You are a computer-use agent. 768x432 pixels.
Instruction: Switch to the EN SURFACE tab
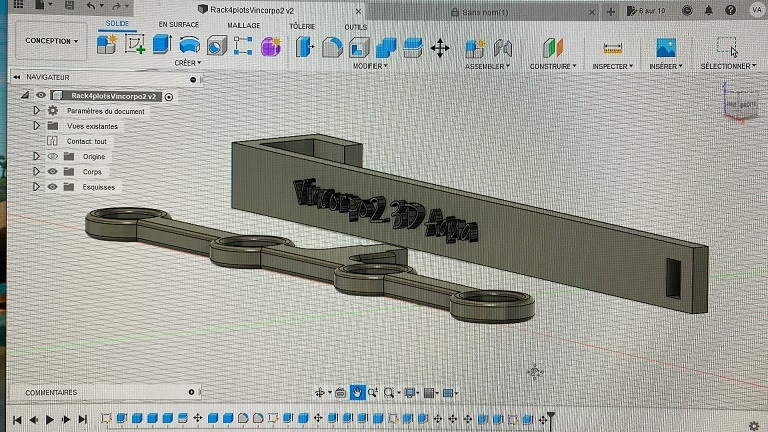click(x=178, y=24)
